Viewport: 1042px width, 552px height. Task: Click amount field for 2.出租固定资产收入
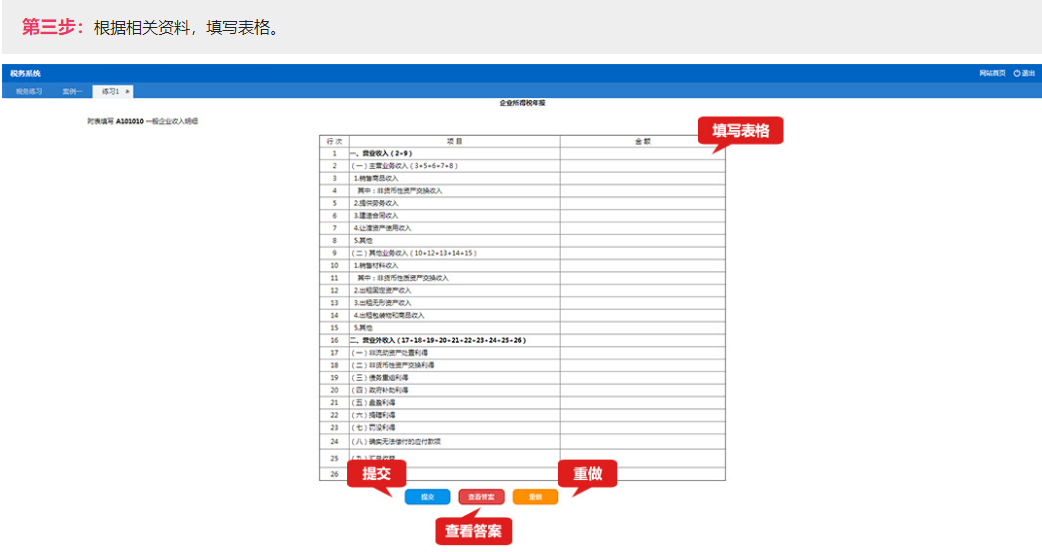(x=643, y=290)
